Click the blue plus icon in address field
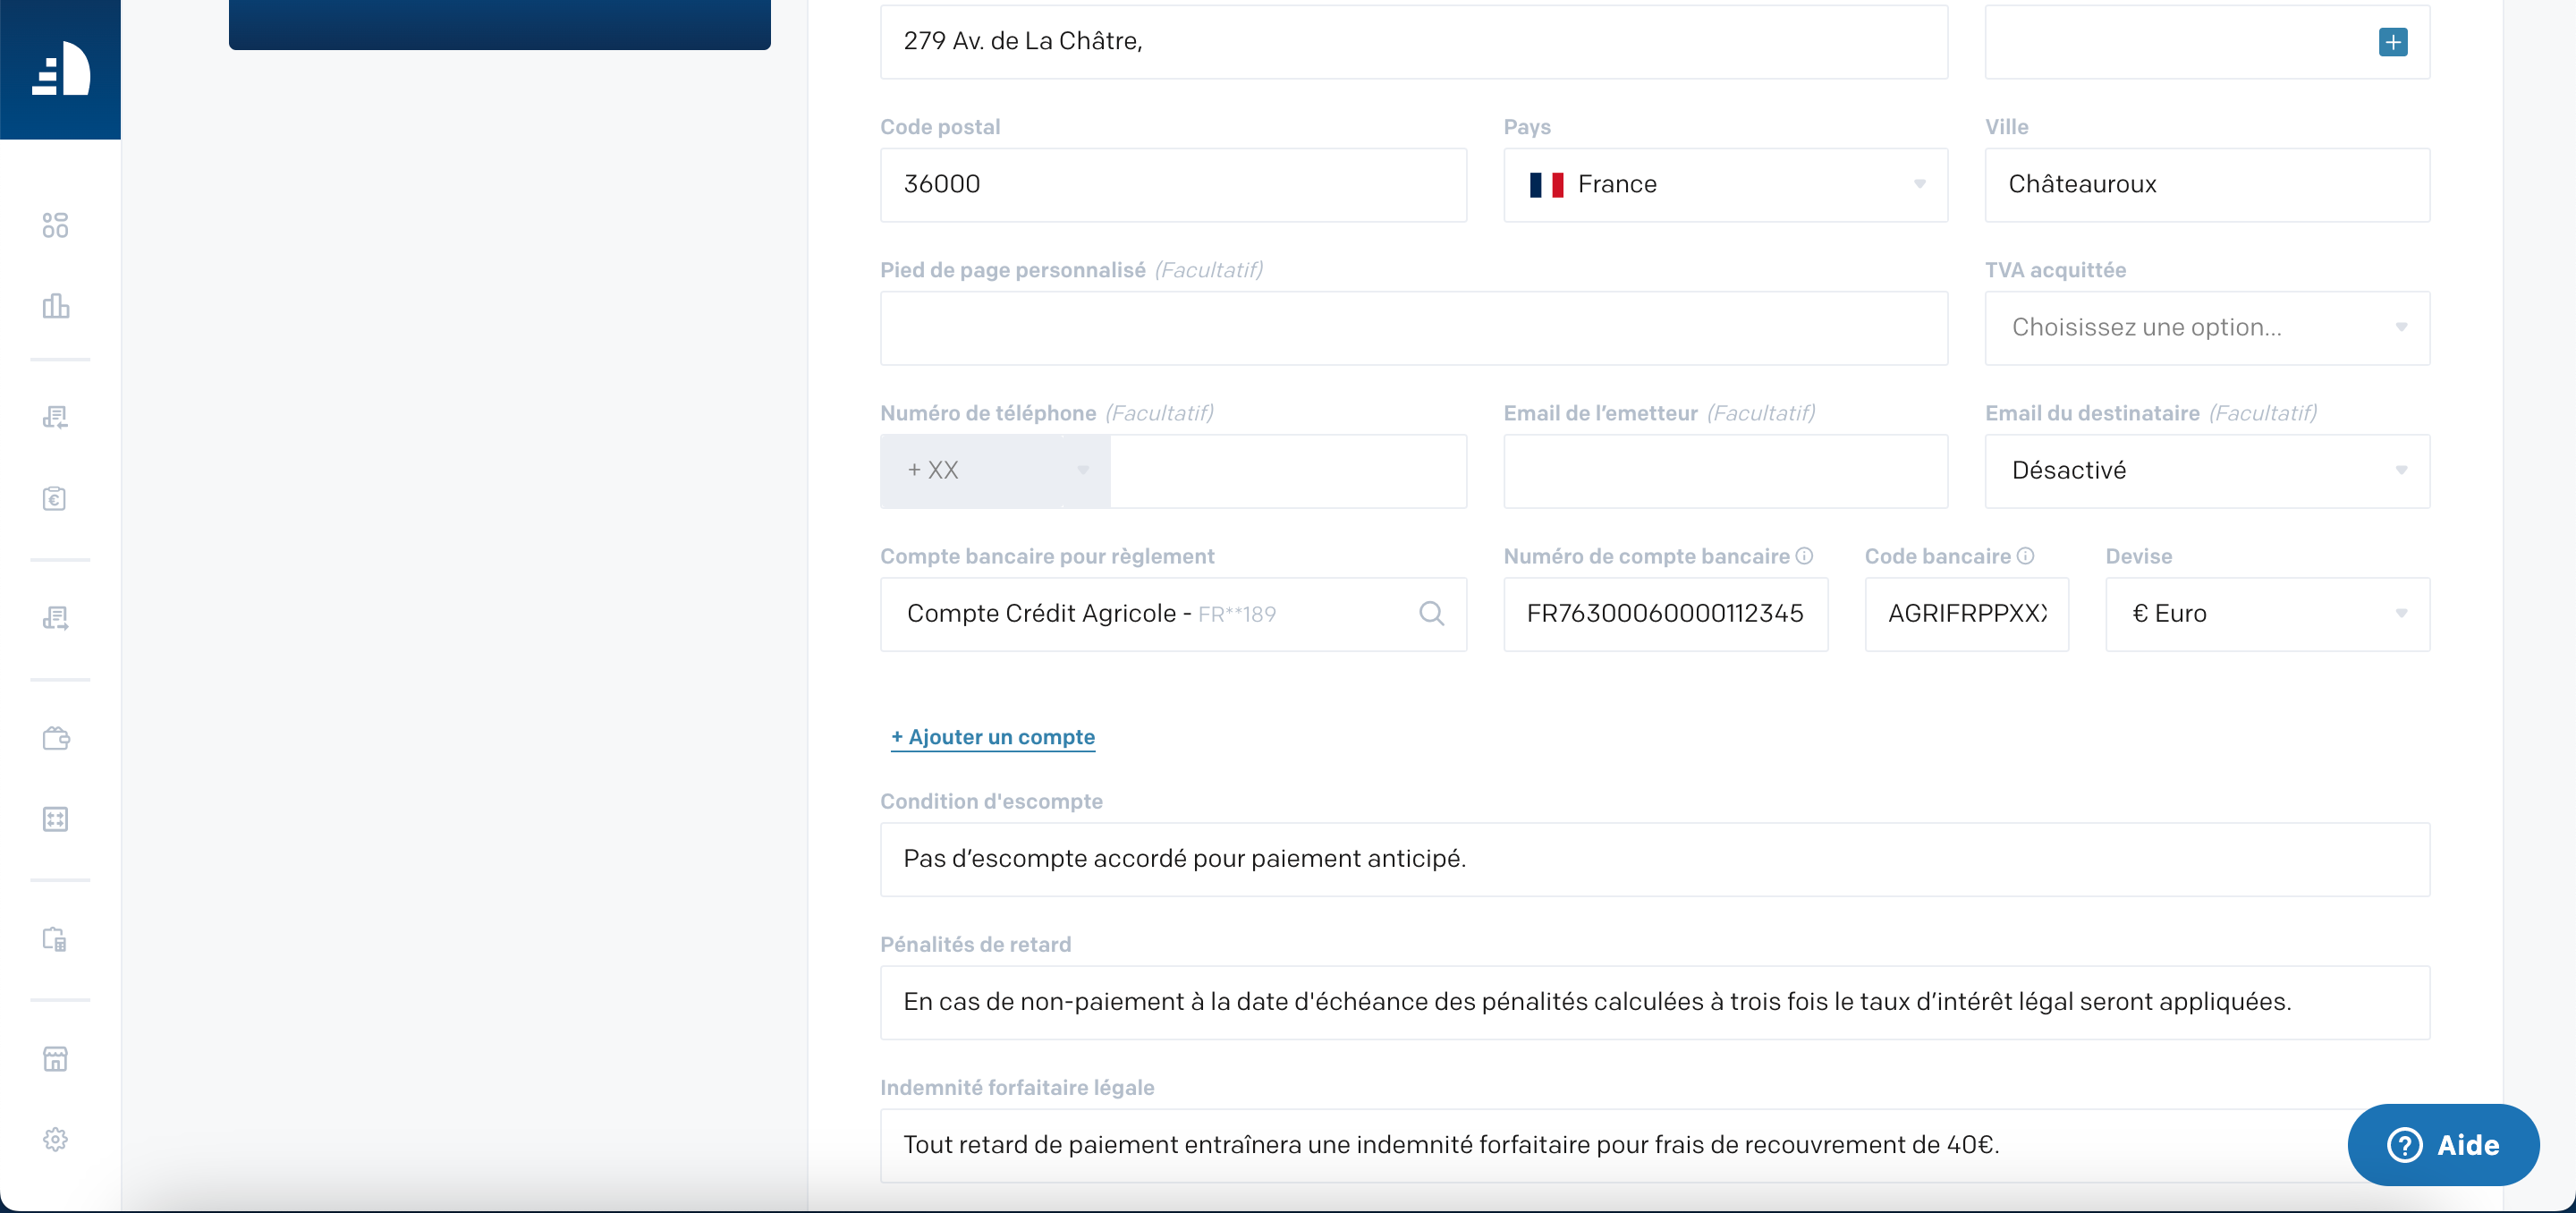The image size is (2576, 1213). click(2393, 42)
